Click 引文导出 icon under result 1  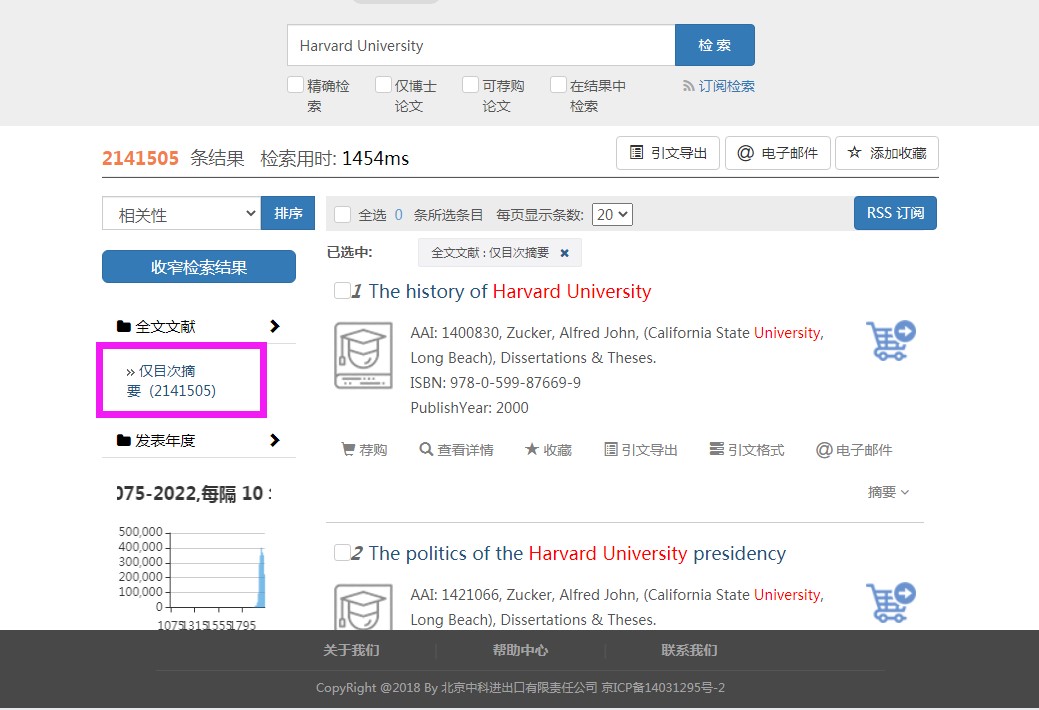[x=611, y=449]
